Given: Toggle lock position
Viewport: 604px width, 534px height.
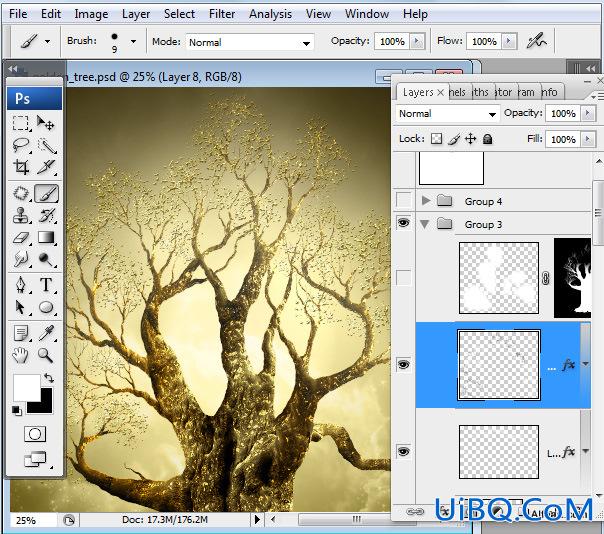Looking at the screenshot, I should [471, 139].
